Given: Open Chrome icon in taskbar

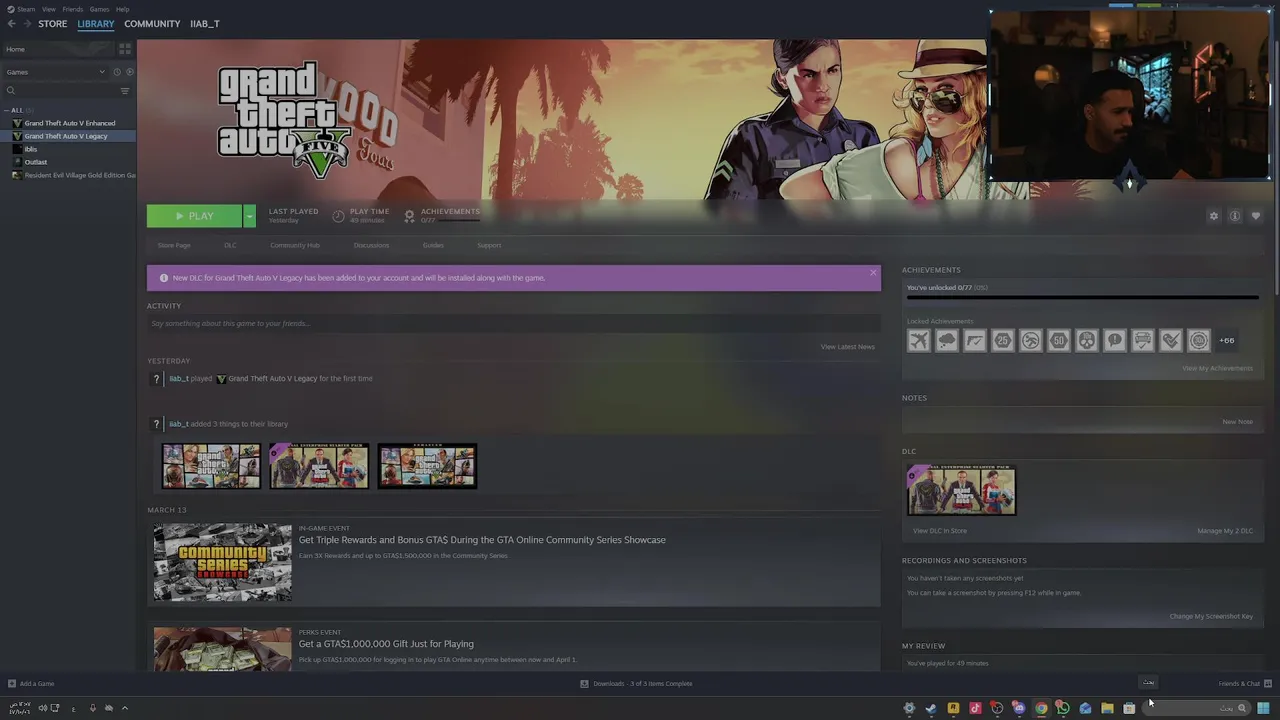Looking at the screenshot, I should tap(1041, 708).
